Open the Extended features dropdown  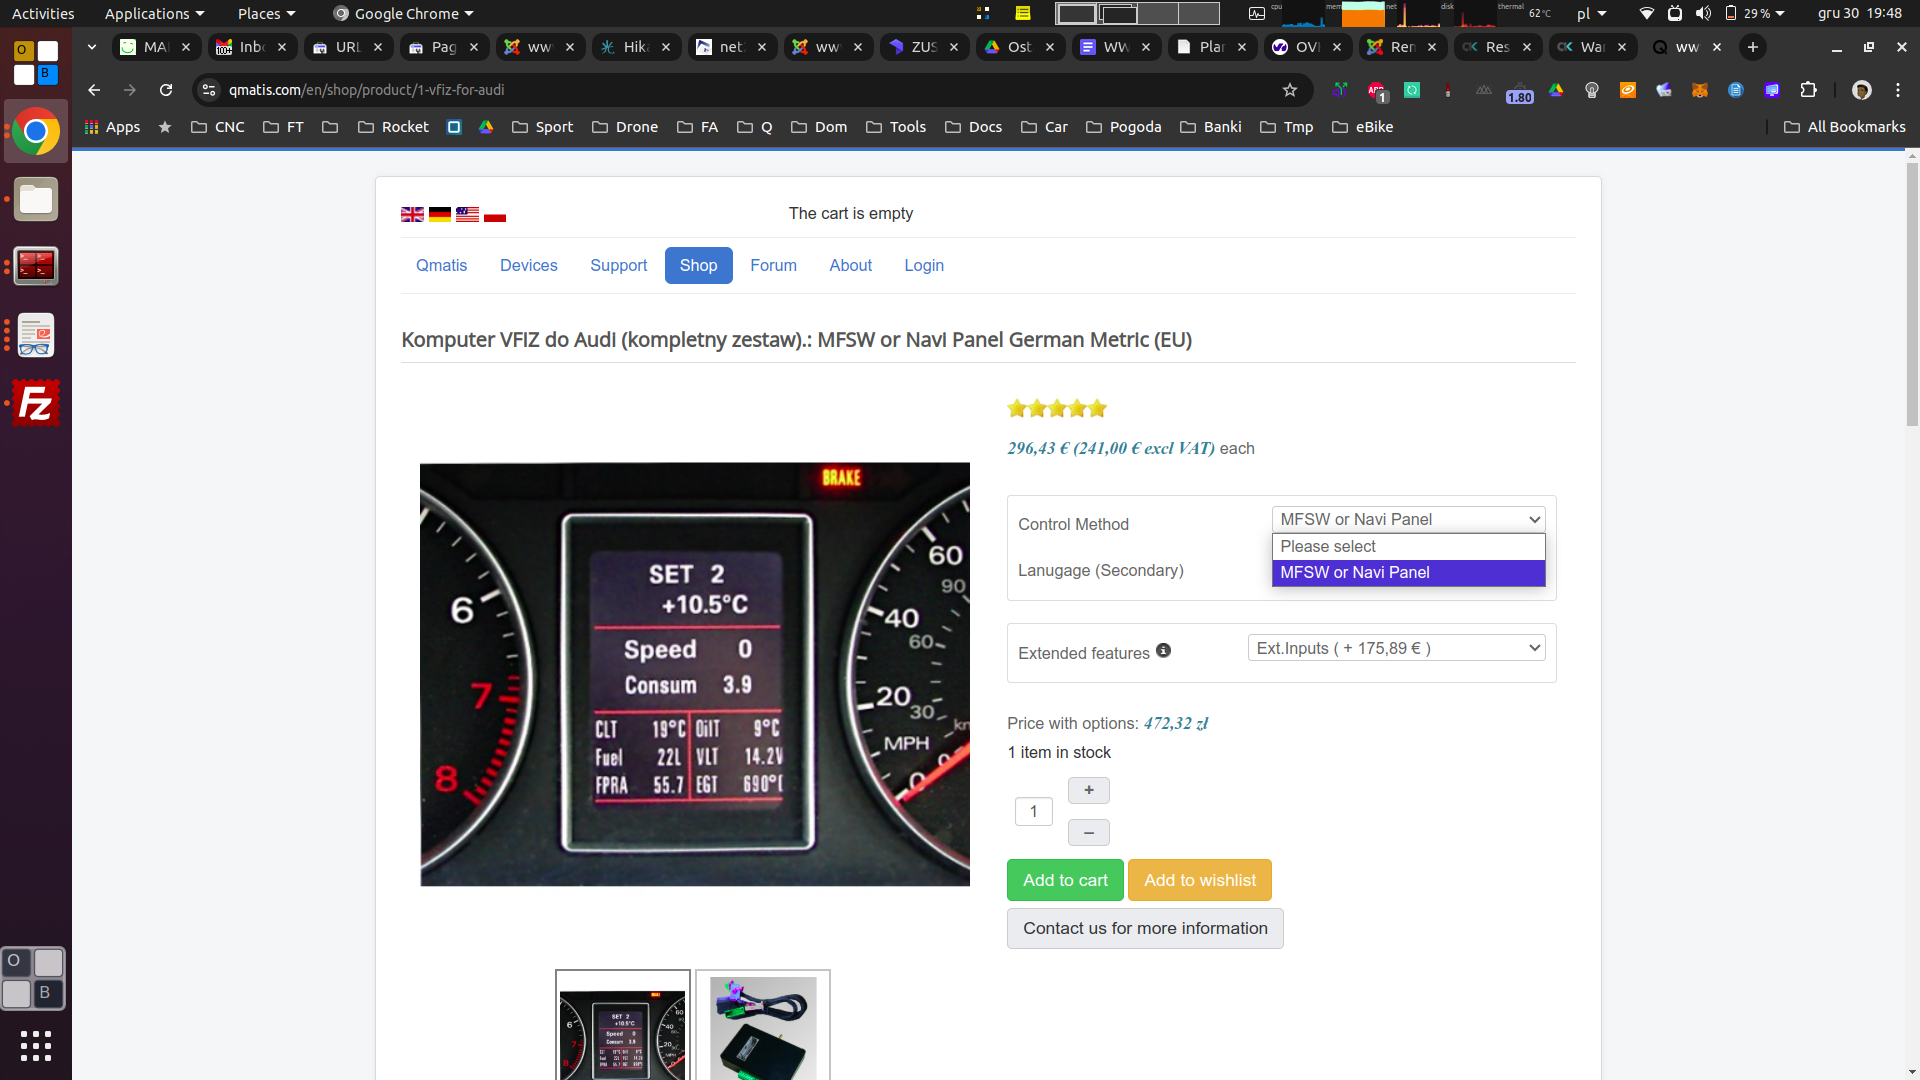[x=1396, y=648]
